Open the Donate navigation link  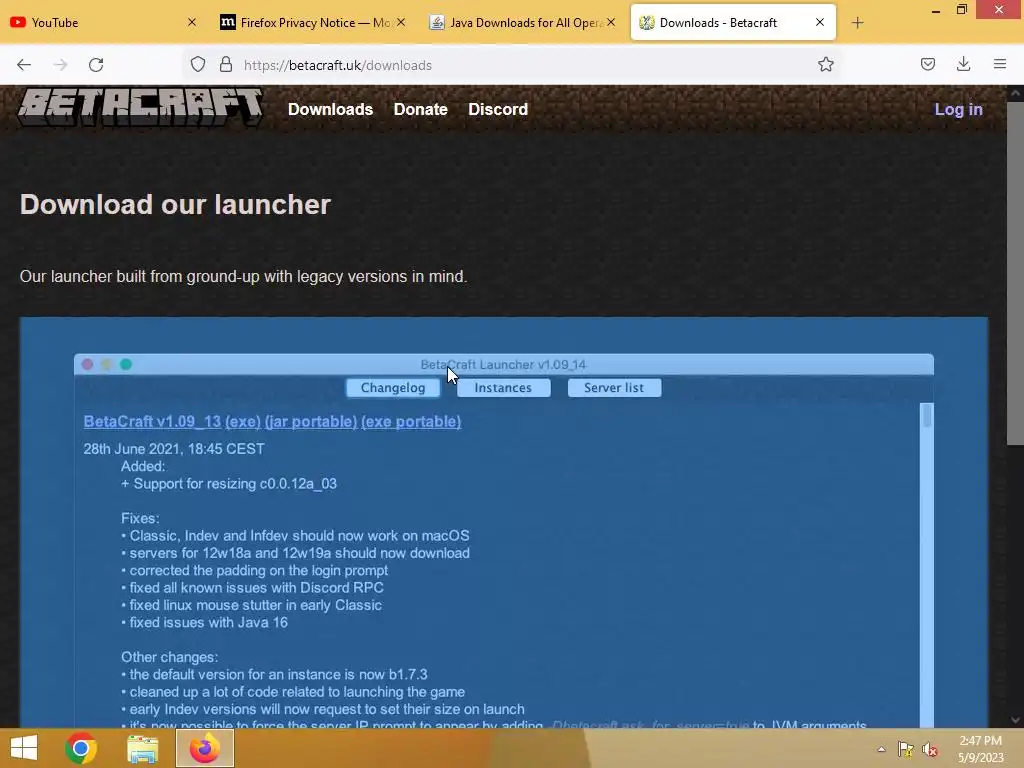pyautogui.click(x=421, y=109)
